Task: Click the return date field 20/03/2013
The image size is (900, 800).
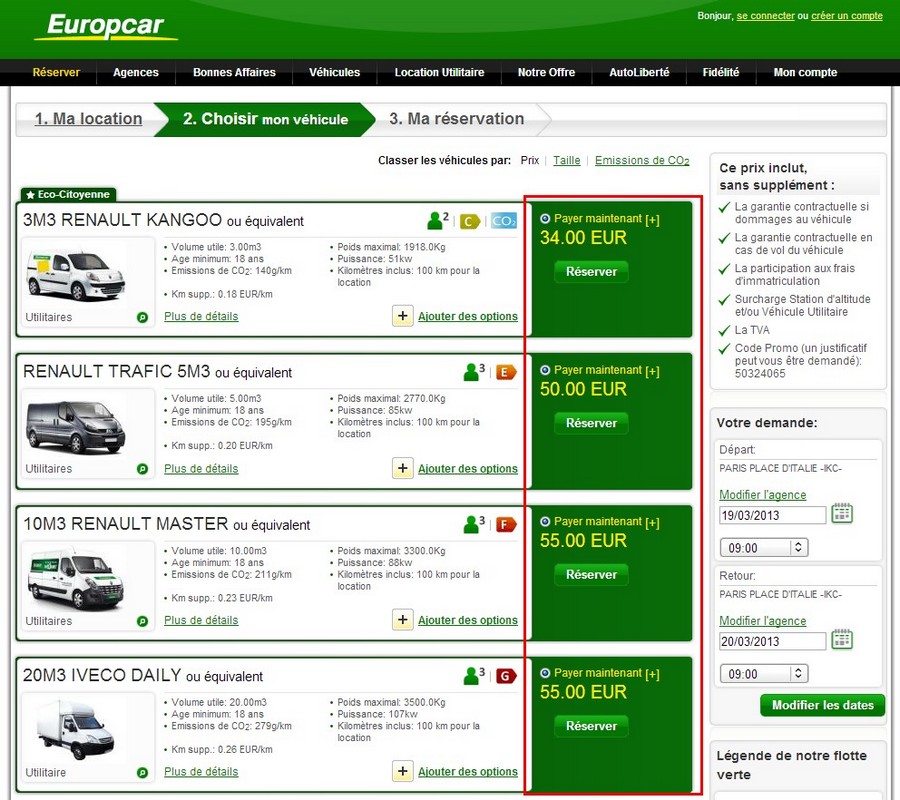Action: 773,642
